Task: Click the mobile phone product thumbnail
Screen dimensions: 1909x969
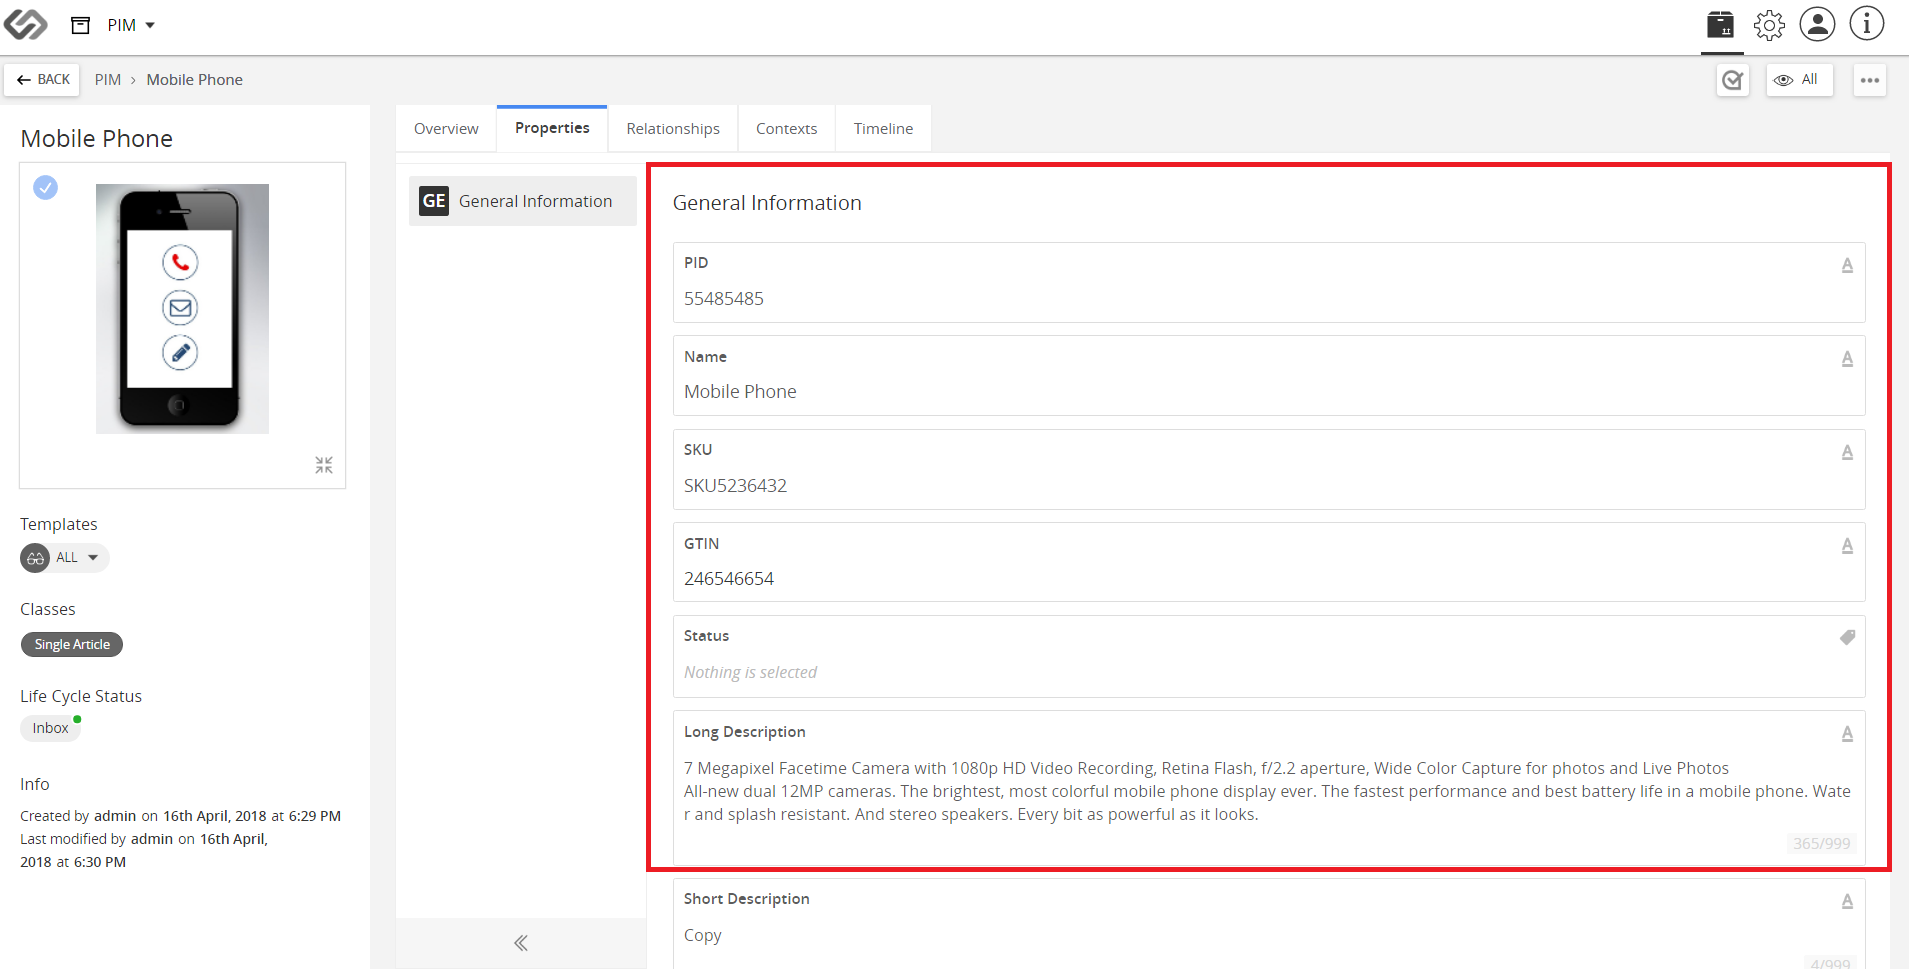Action: coord(182,309)
